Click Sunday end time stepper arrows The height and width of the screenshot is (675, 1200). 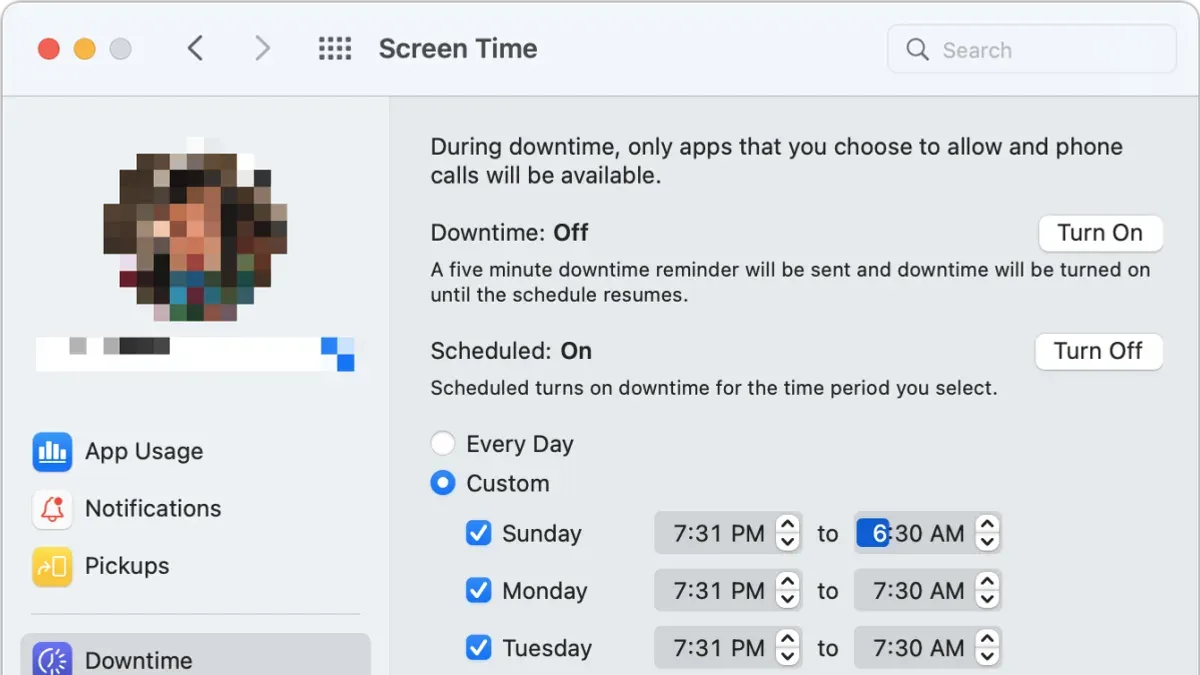(x=987, y=533)
